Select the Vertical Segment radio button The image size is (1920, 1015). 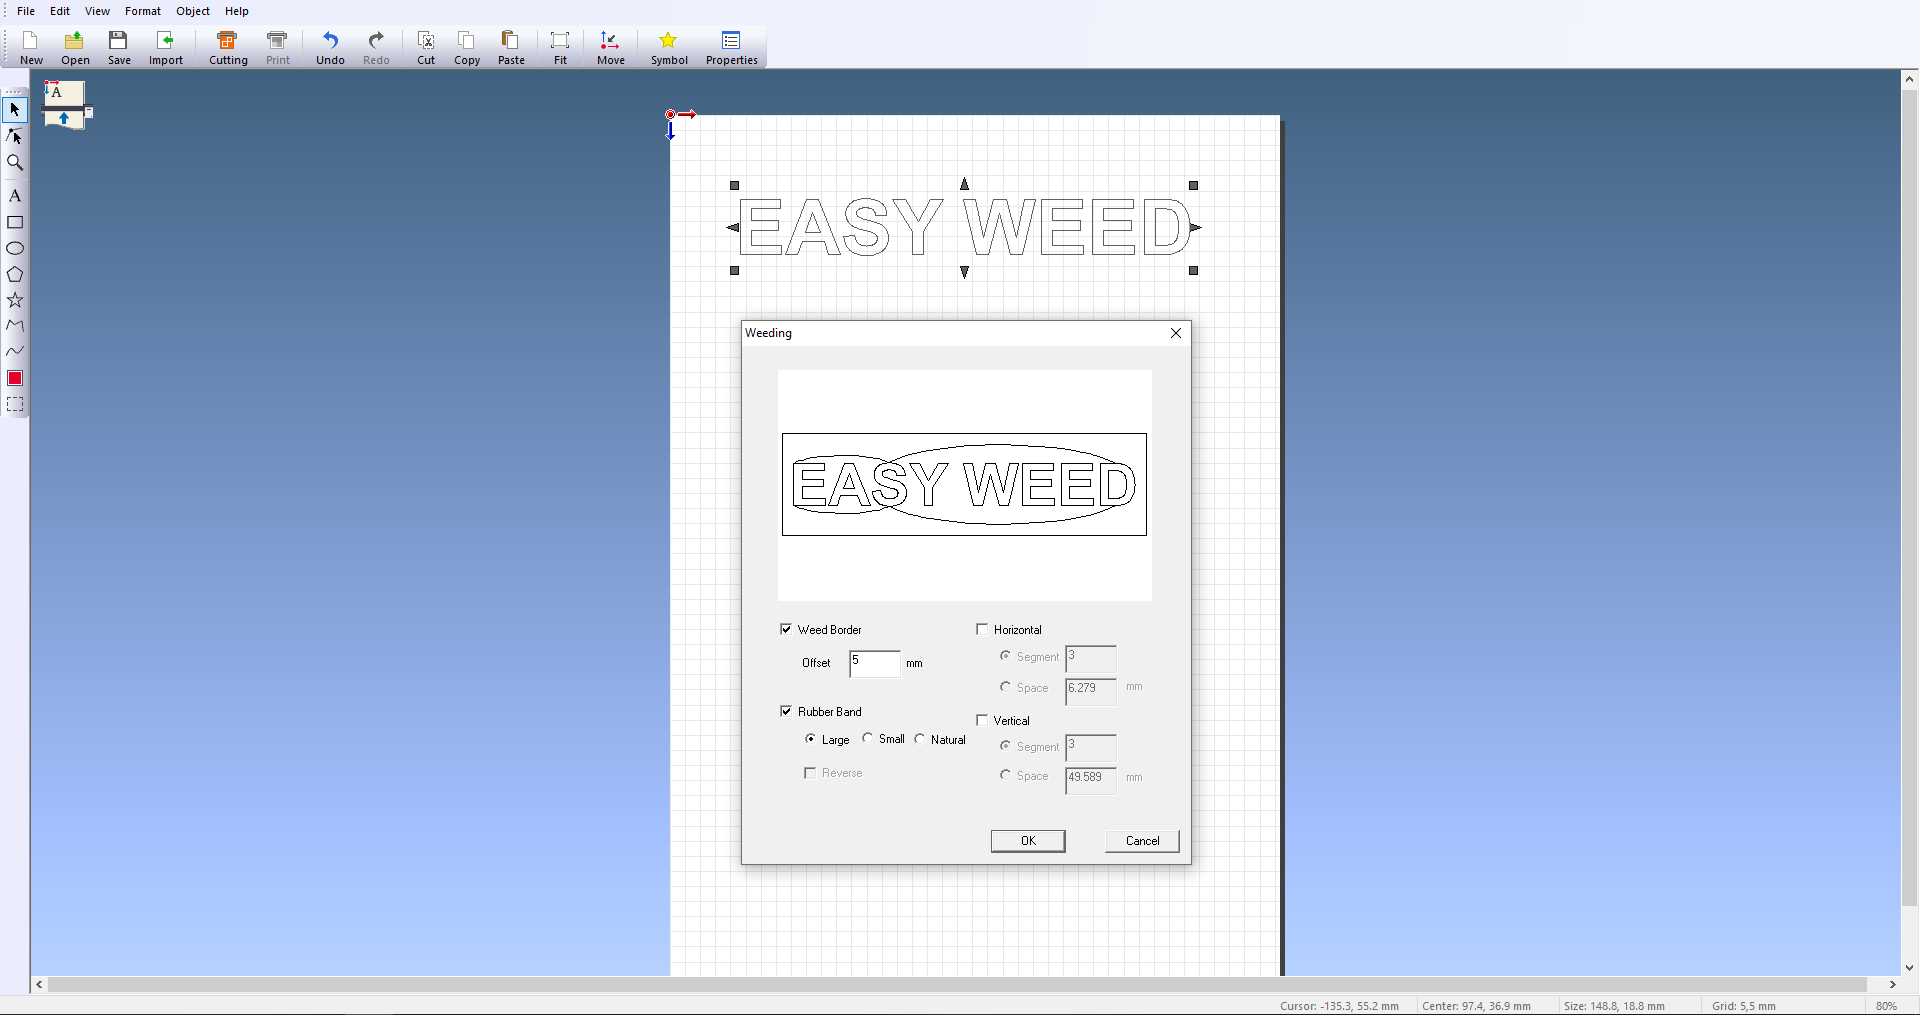pos(1005,746)
